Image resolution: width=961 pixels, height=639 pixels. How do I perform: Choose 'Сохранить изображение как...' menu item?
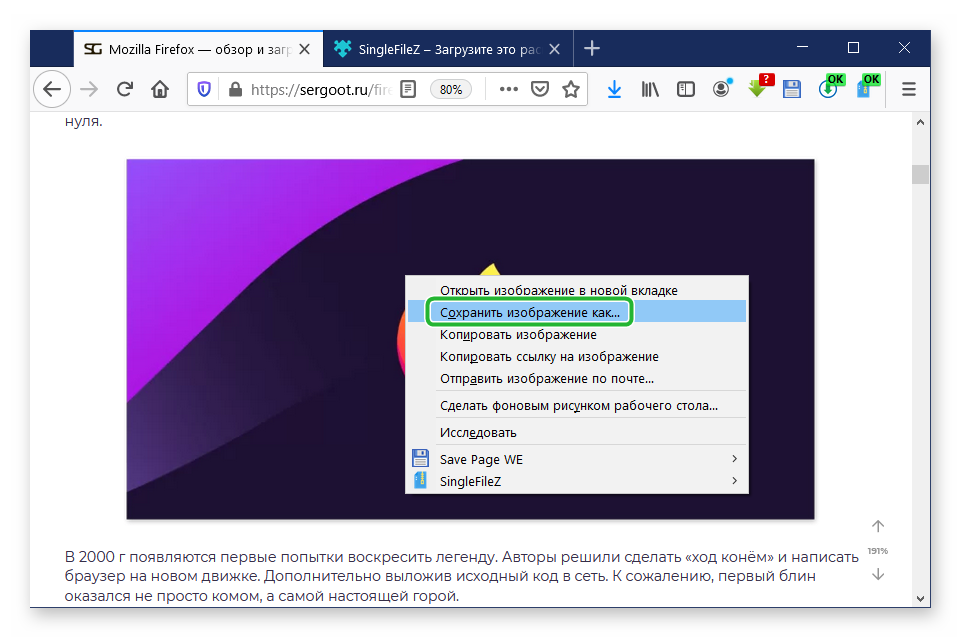(530, 313)
